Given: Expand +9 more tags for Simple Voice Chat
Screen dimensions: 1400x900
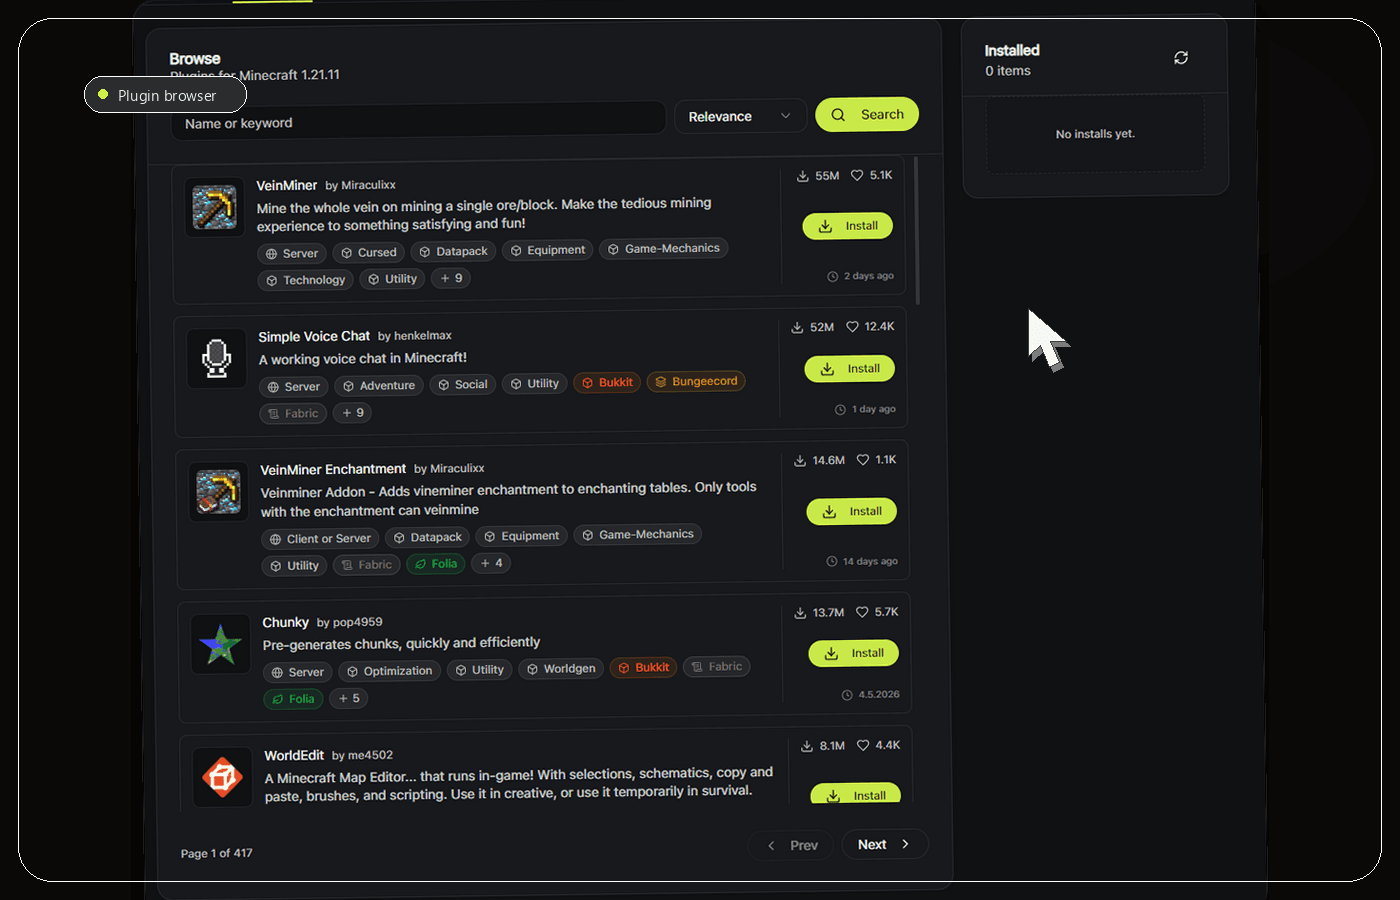Looking at the screenshot, I should [x=352, y=412].
